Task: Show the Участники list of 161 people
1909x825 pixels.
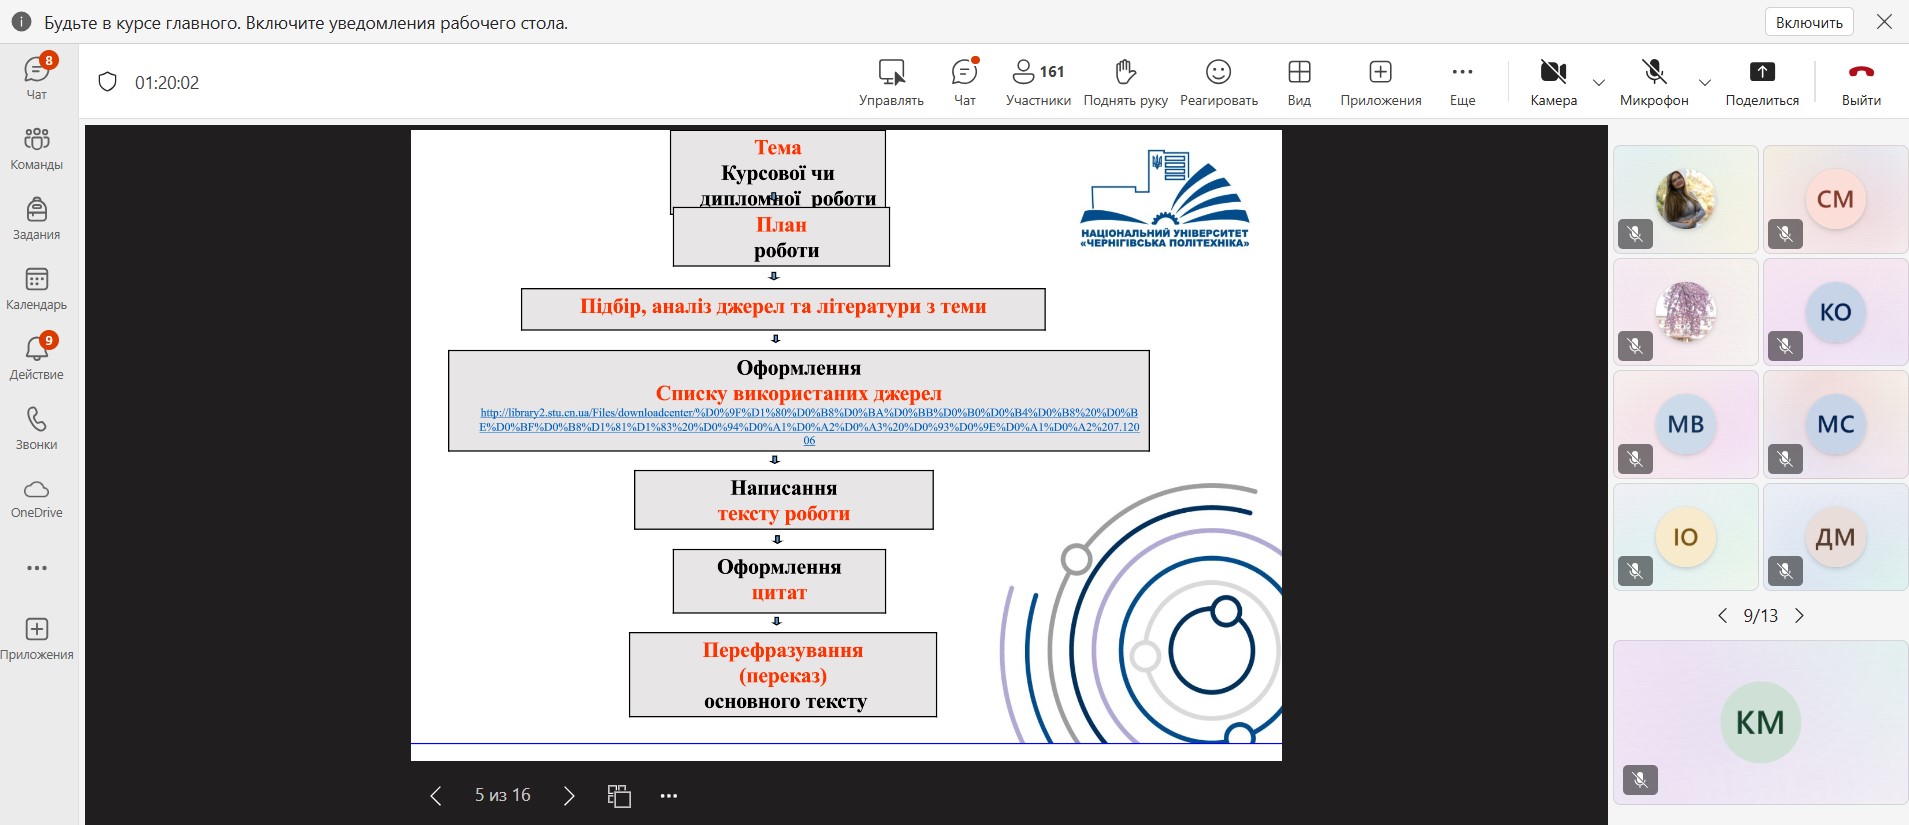Action: [1038, 82]
